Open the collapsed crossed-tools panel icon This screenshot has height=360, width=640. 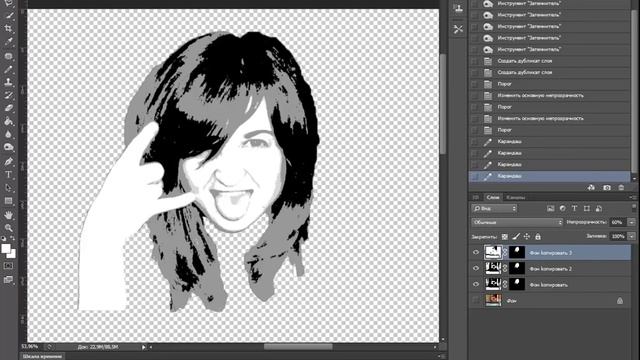458,29
